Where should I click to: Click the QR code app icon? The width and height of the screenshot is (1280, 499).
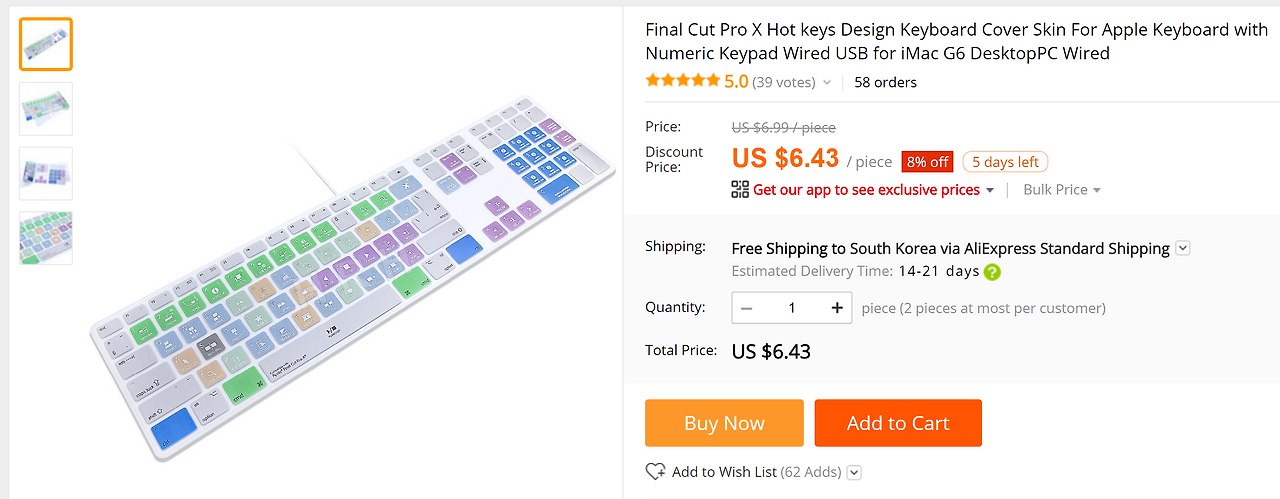click(740, 189)
